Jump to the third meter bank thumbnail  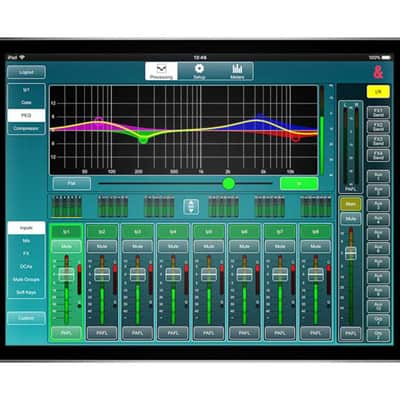click(x=159, y=206)
